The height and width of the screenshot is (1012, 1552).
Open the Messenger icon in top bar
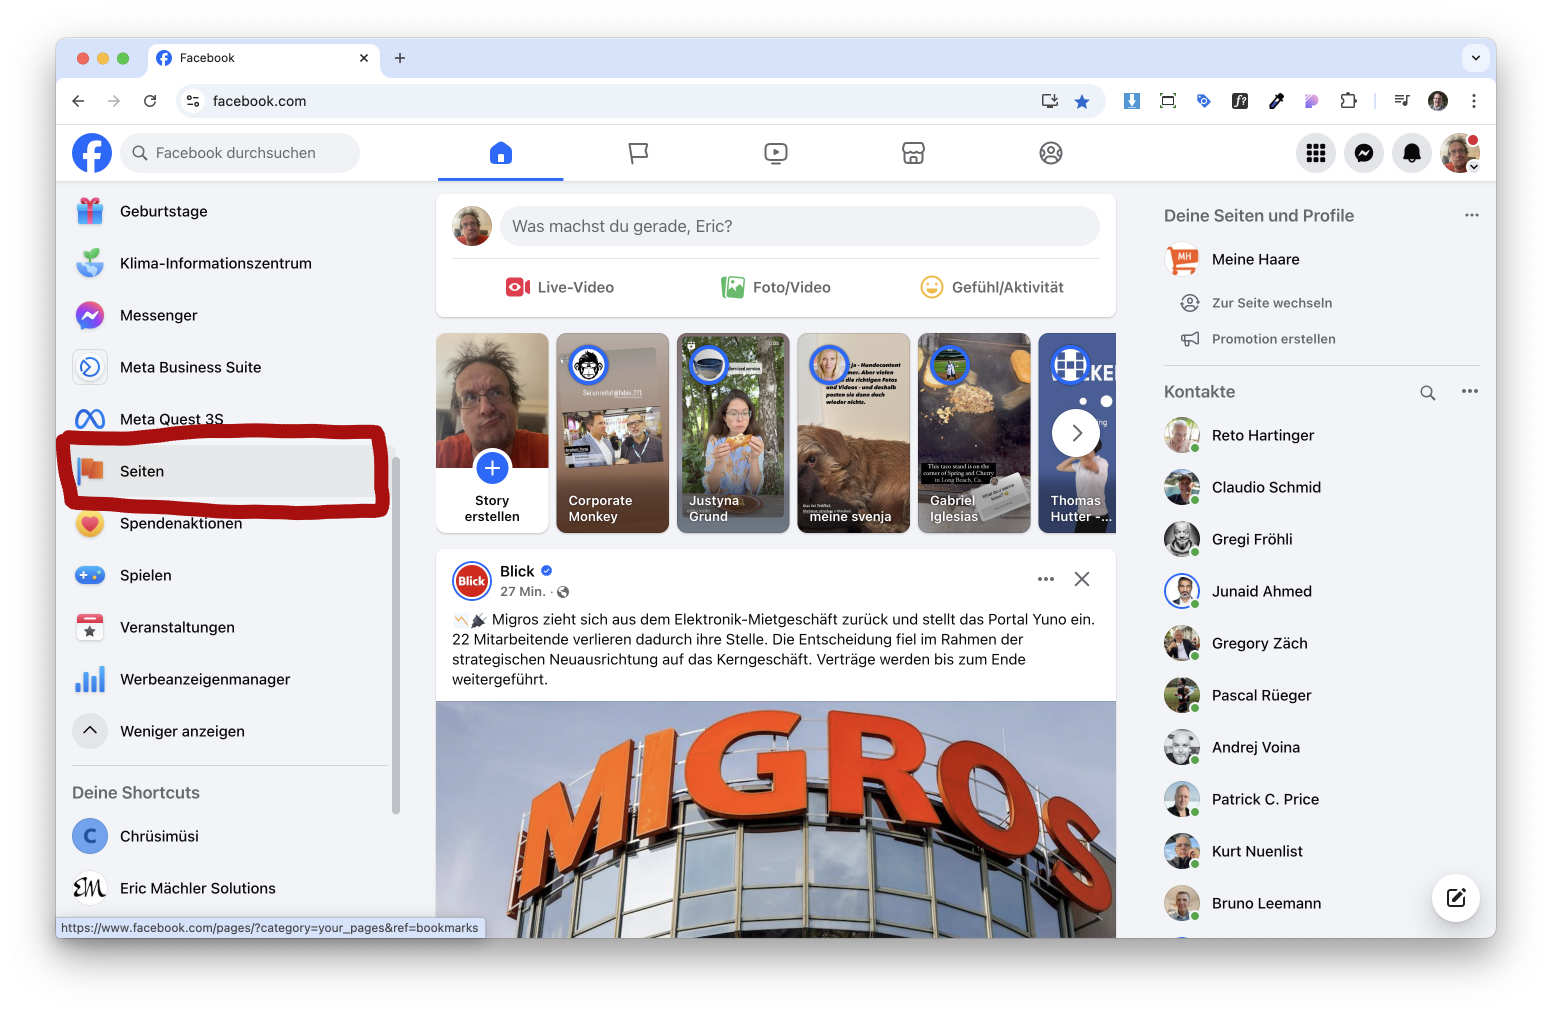click(x=1363, y=153)
